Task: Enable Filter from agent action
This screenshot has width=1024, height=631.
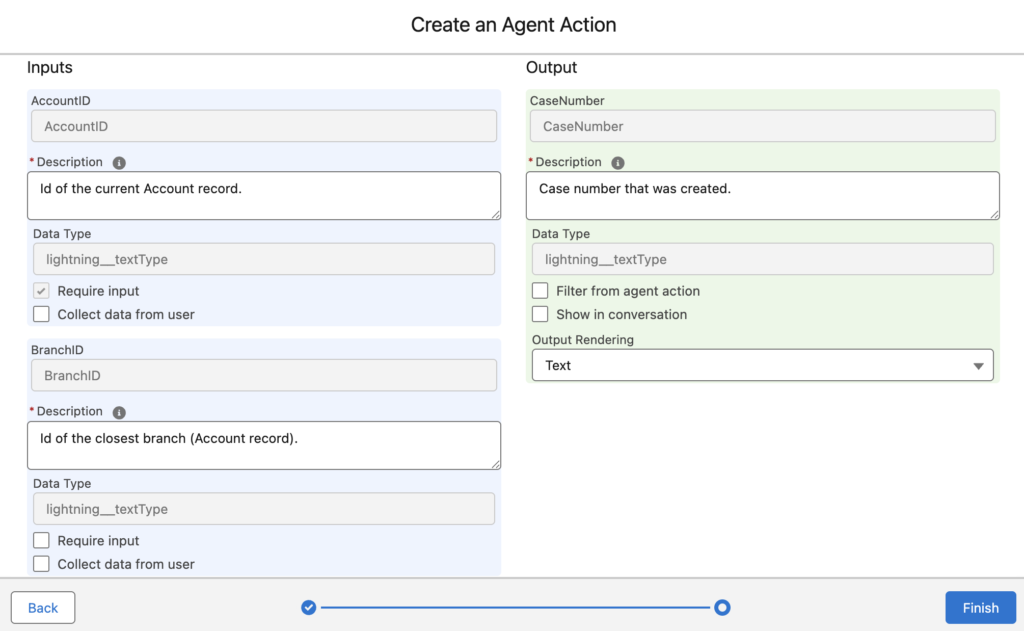Action: tap(540, 290)
